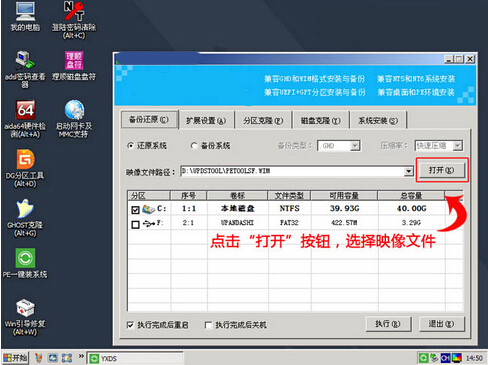Image resolution: width=488 pixels, height=365 pixels.
Task: Check the F: partition checkbox
Action: coord(135,224)
